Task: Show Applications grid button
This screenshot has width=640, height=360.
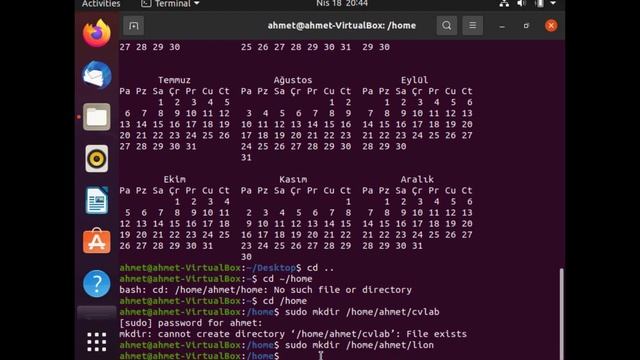Action: [97, 342]
